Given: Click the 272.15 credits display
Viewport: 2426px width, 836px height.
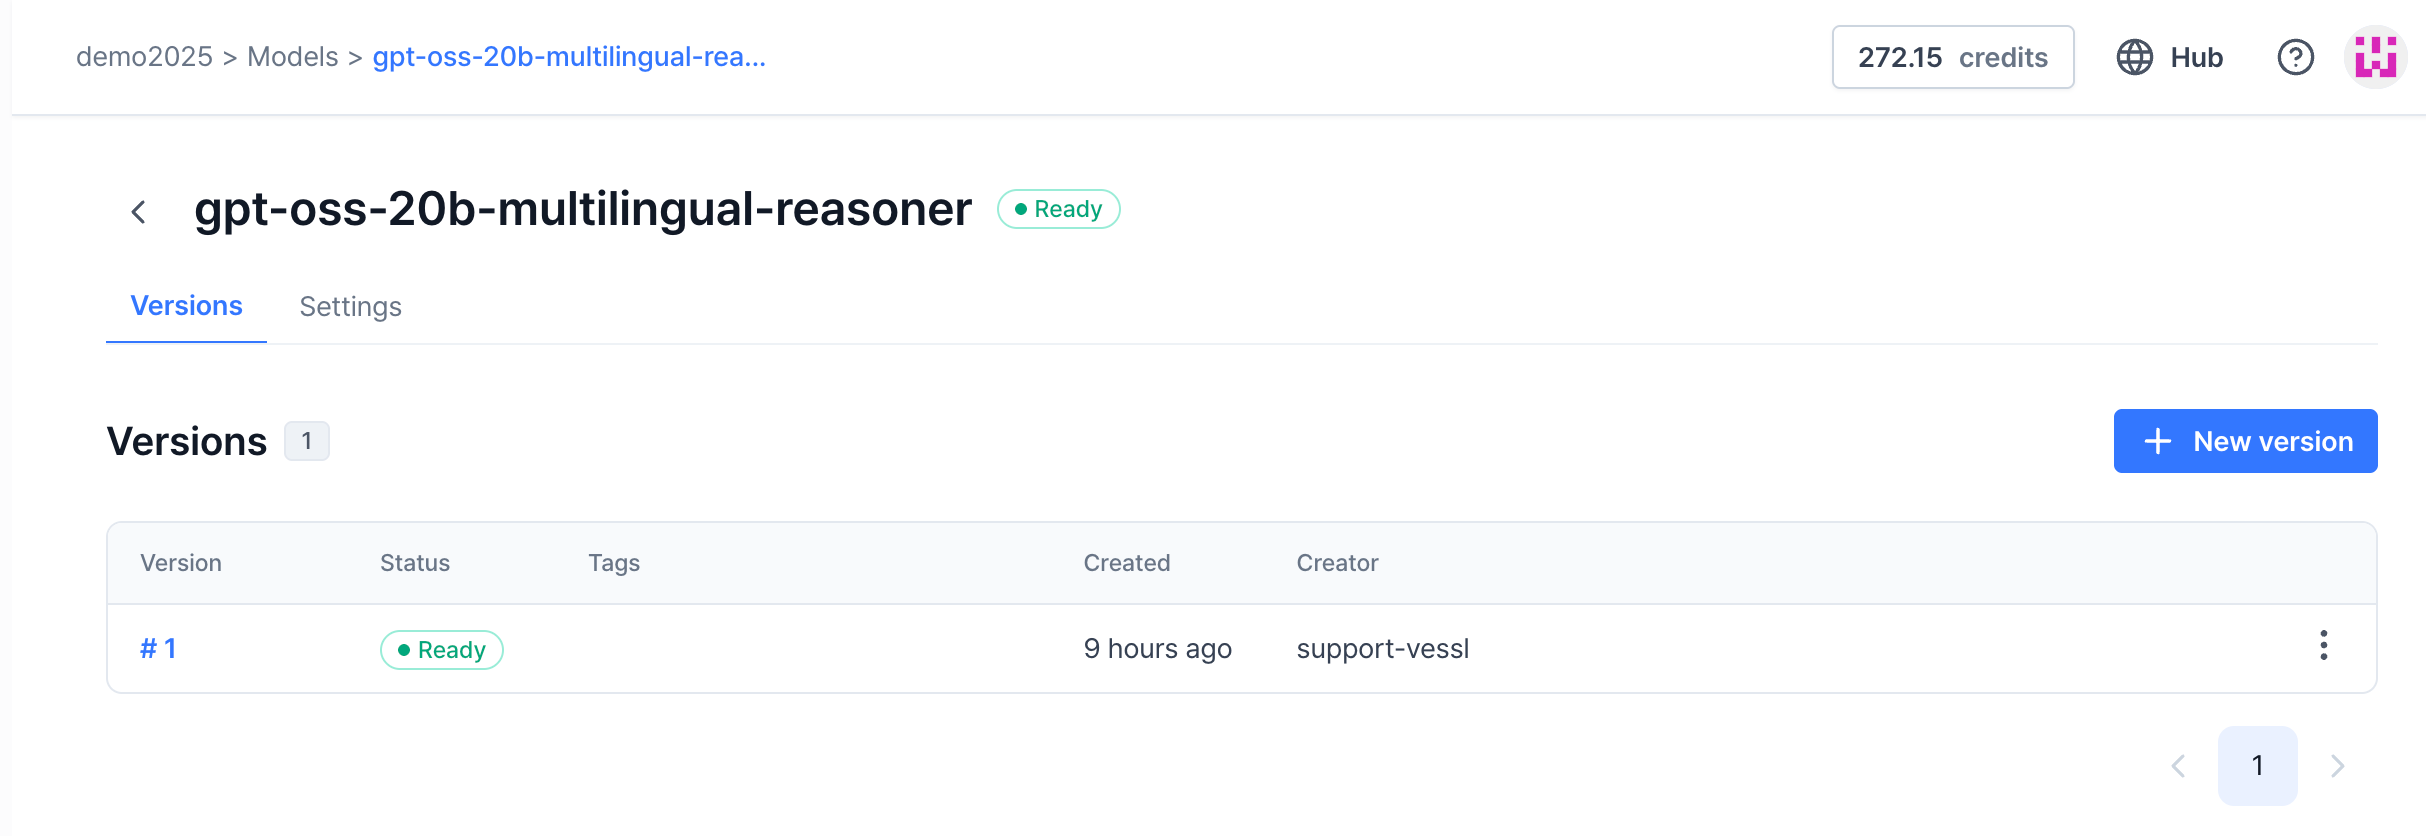Looking at the screenshot, I should pos(1952,57).
